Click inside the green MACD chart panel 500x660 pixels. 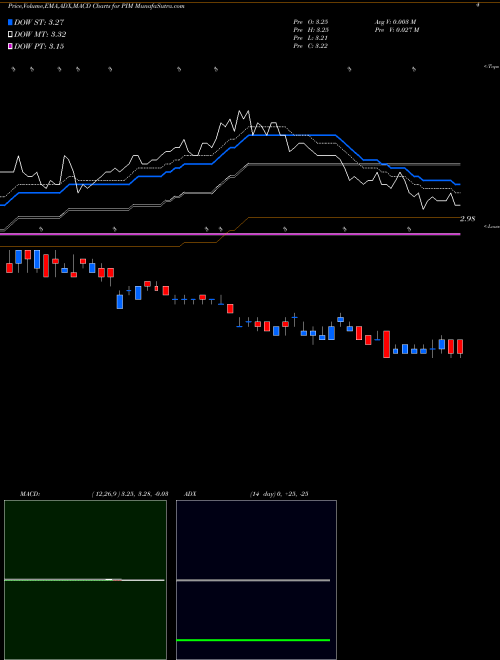[85, 580]
